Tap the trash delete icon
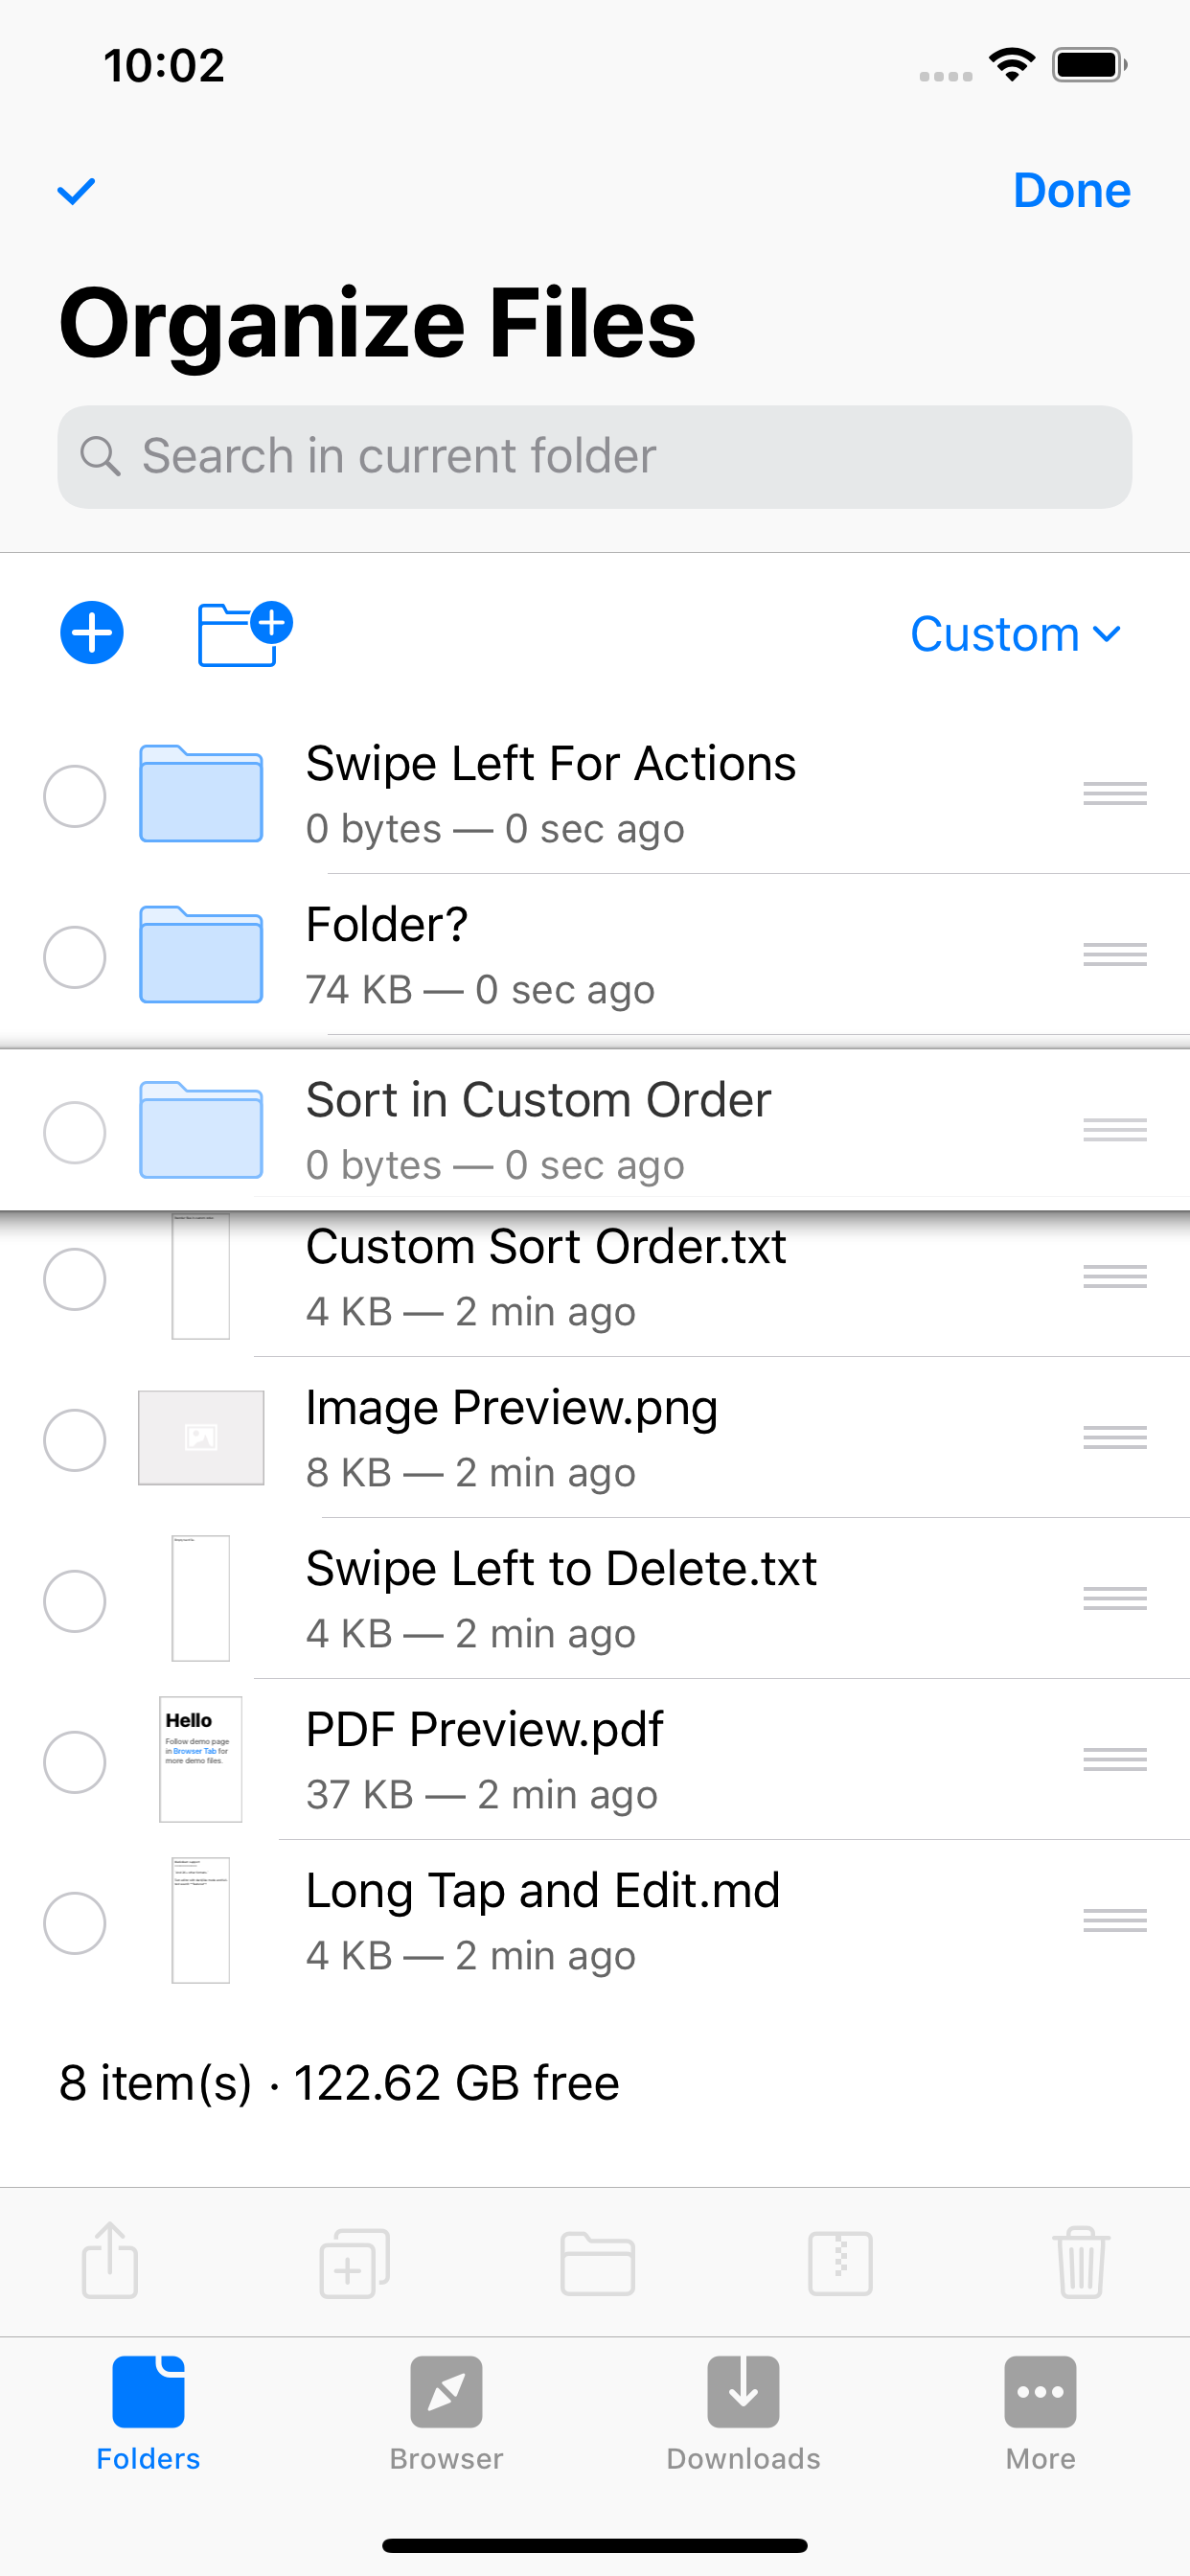Viewport: 1190px width, 2576px height. pos(1082,2262)
